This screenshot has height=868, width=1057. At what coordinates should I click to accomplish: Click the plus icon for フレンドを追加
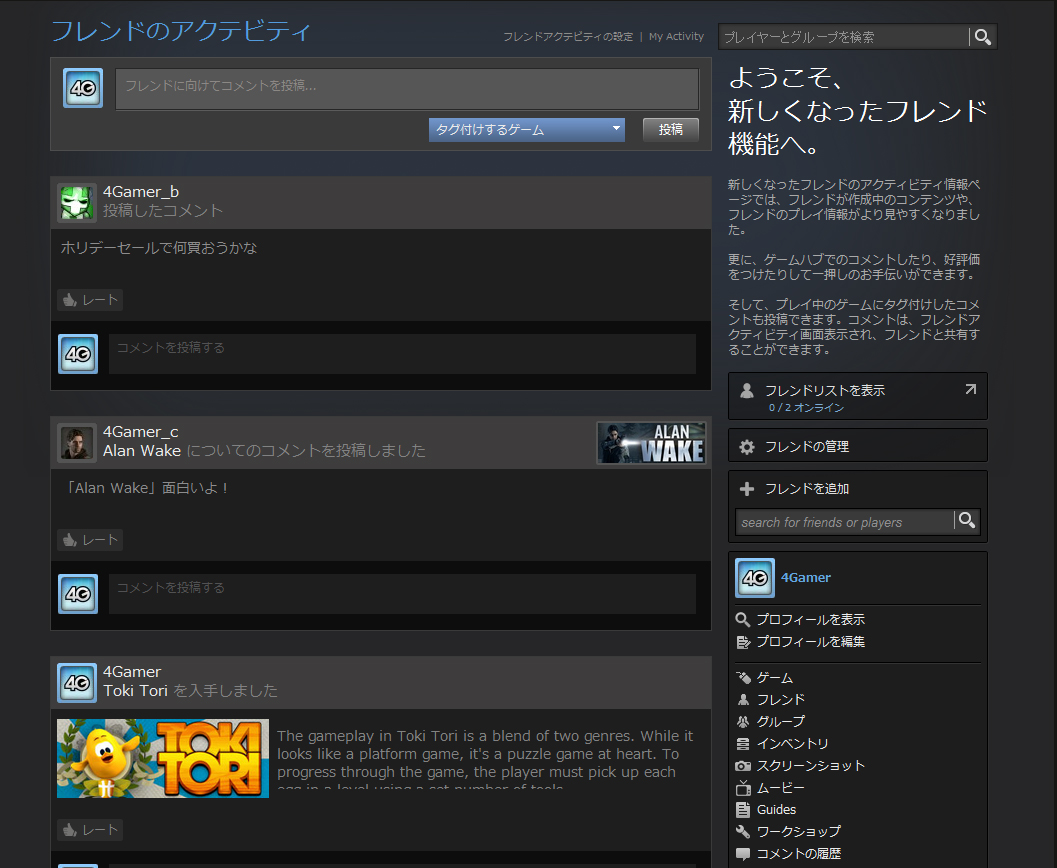point(746,489)
